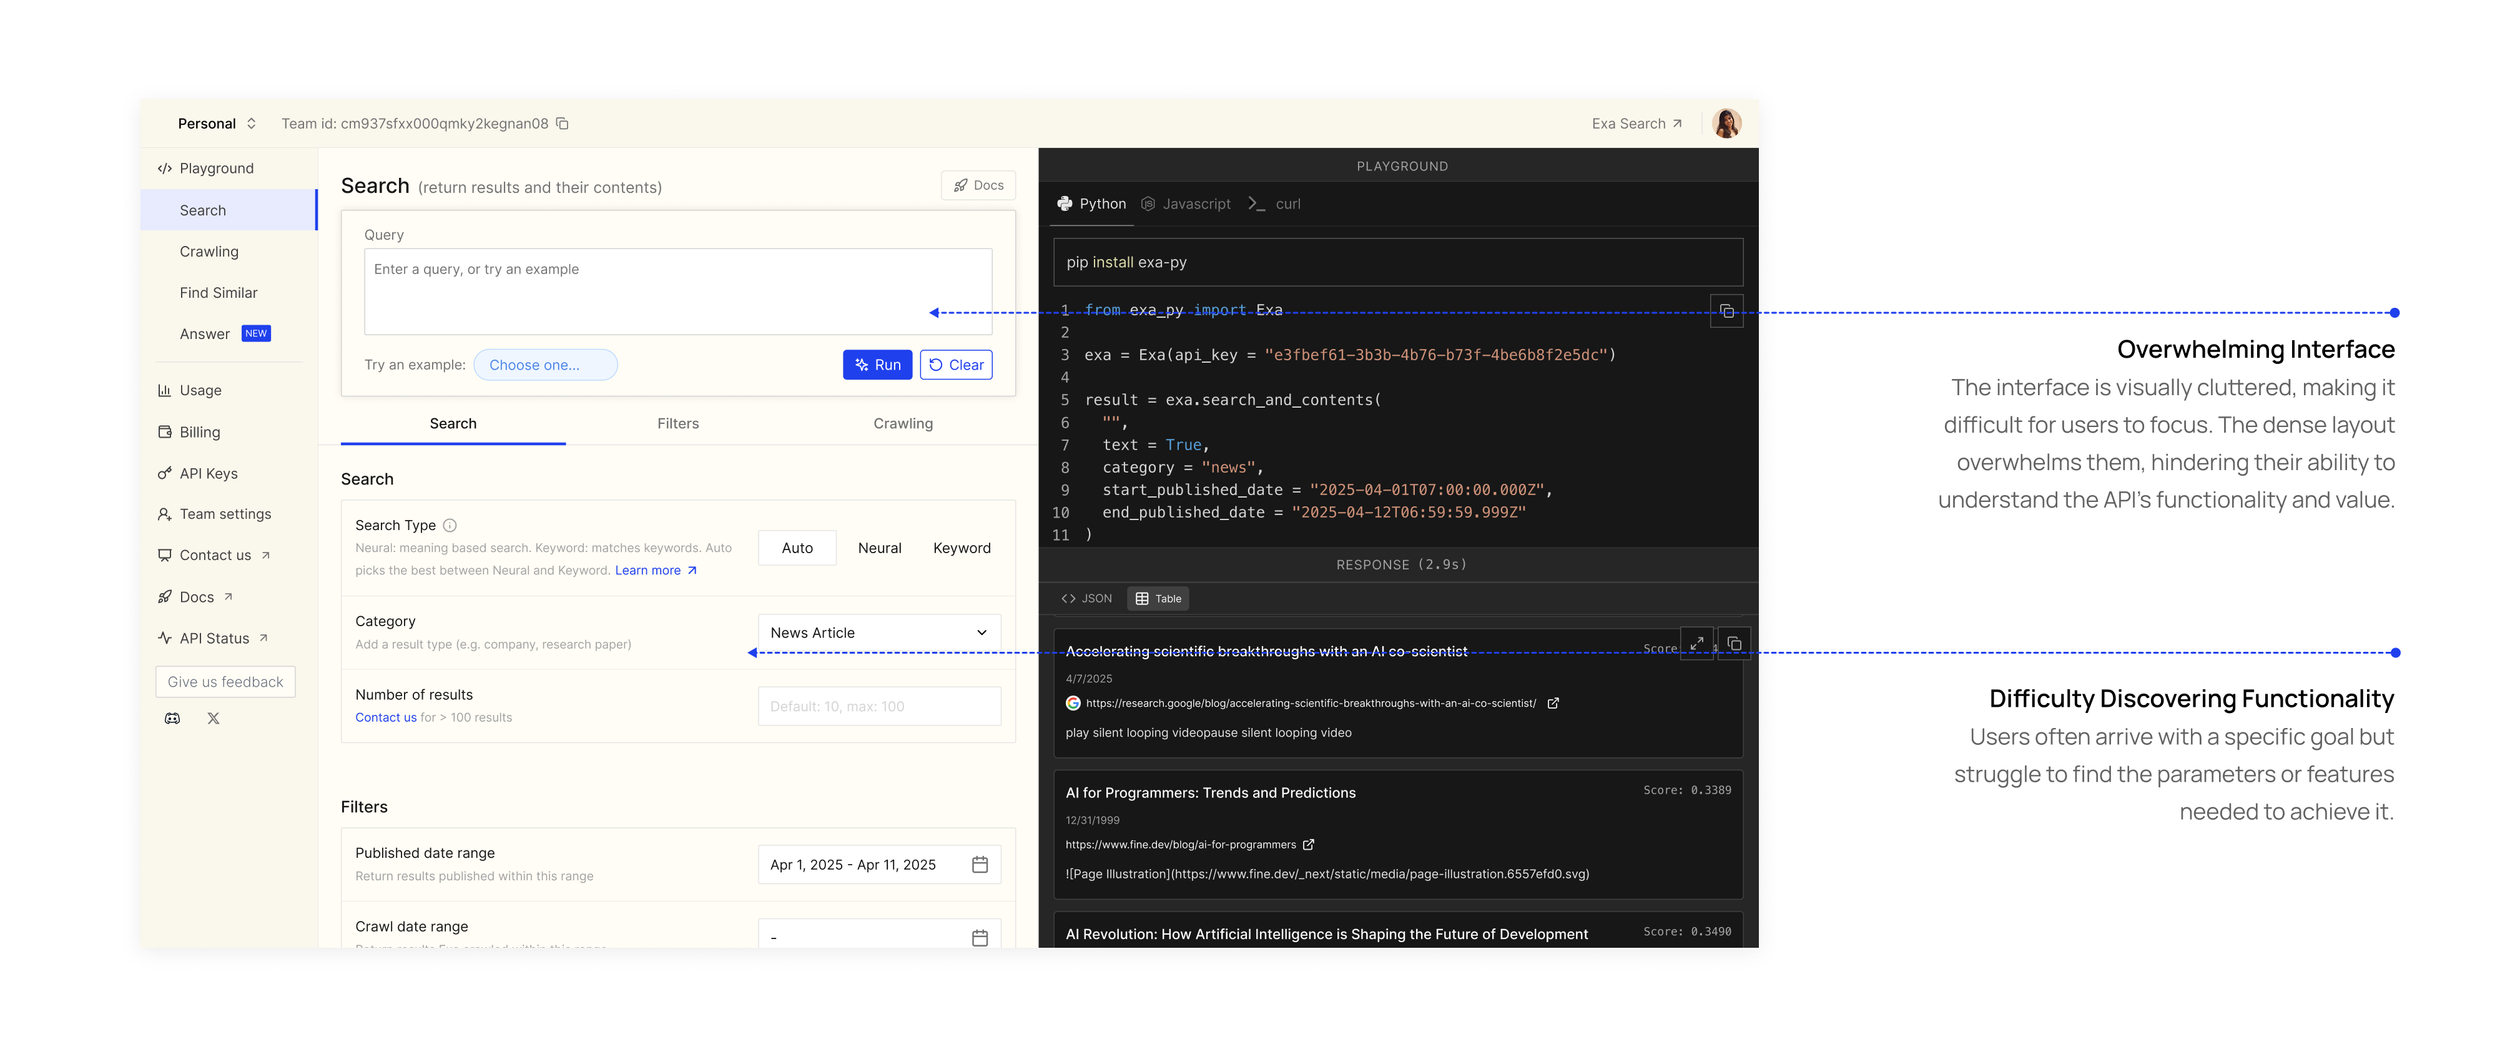
Task: Select the Javascript code tab
Action: (1186, 204)
